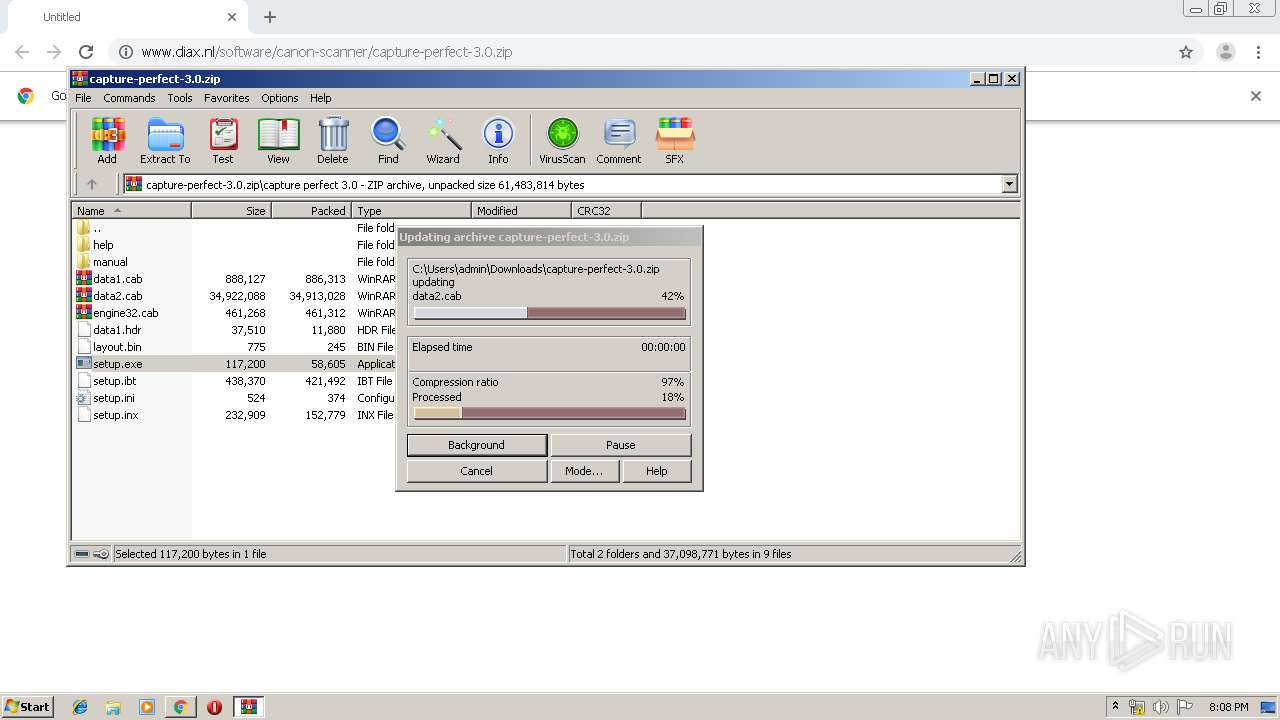The height and width of the screenshot is (720, 1280).
Task: Open Opera from the taskbar
Action: pyautogui.click(x=214, y=707)
